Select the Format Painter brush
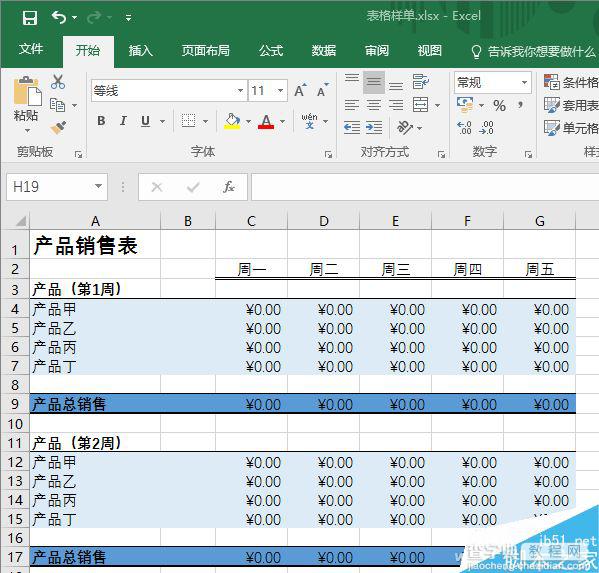Viewport: 599px width, 573px height. pyautogui.click(x=58, y=127)
